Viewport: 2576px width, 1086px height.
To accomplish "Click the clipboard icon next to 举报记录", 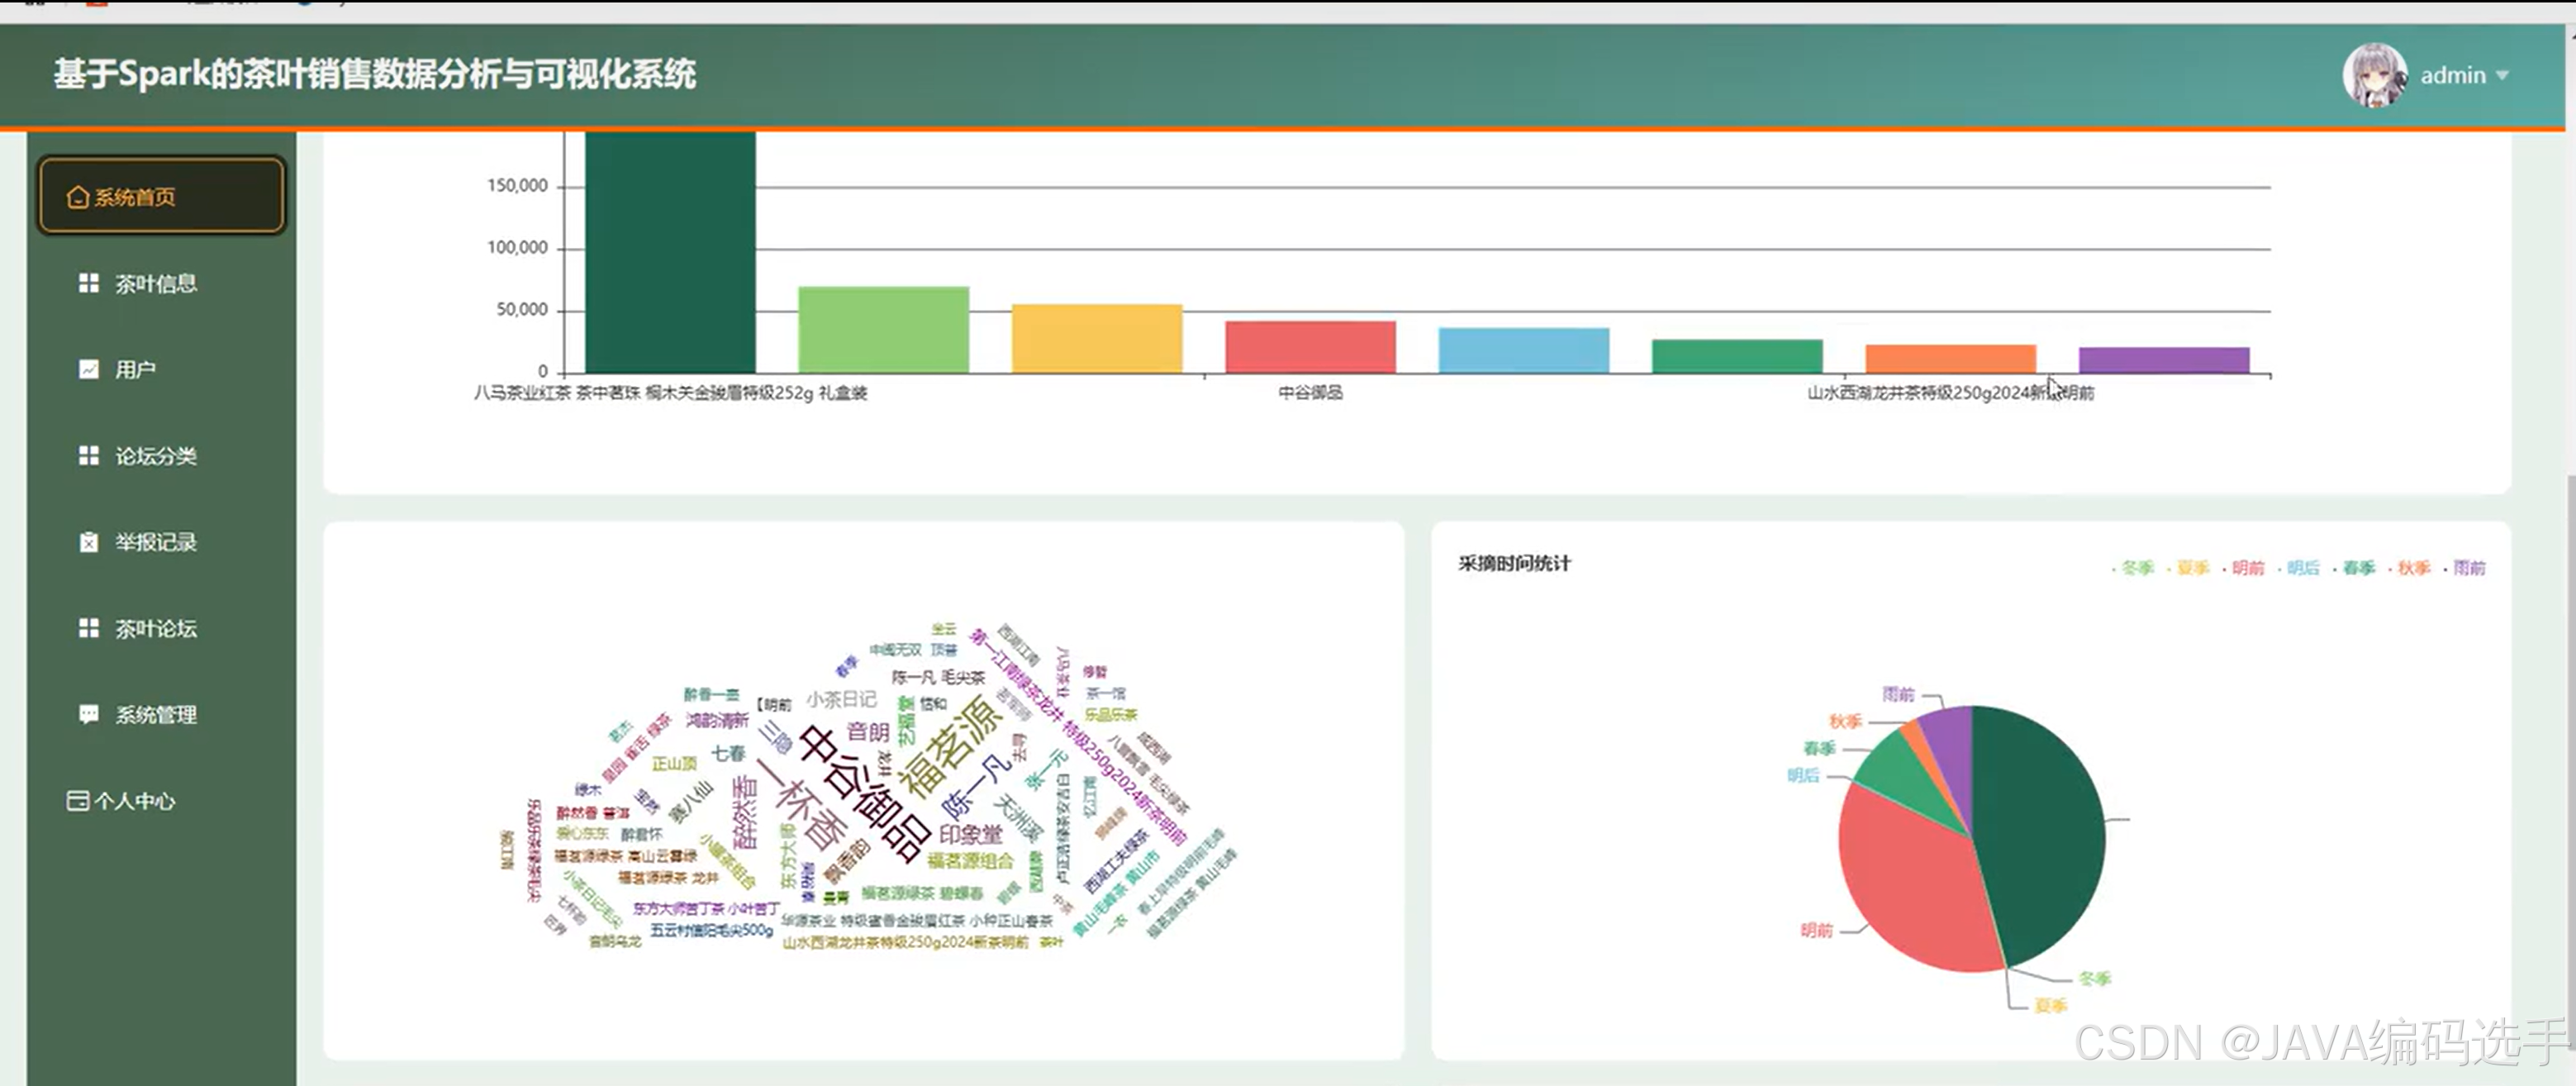I will pyautogui.click(x=89, y=542).
